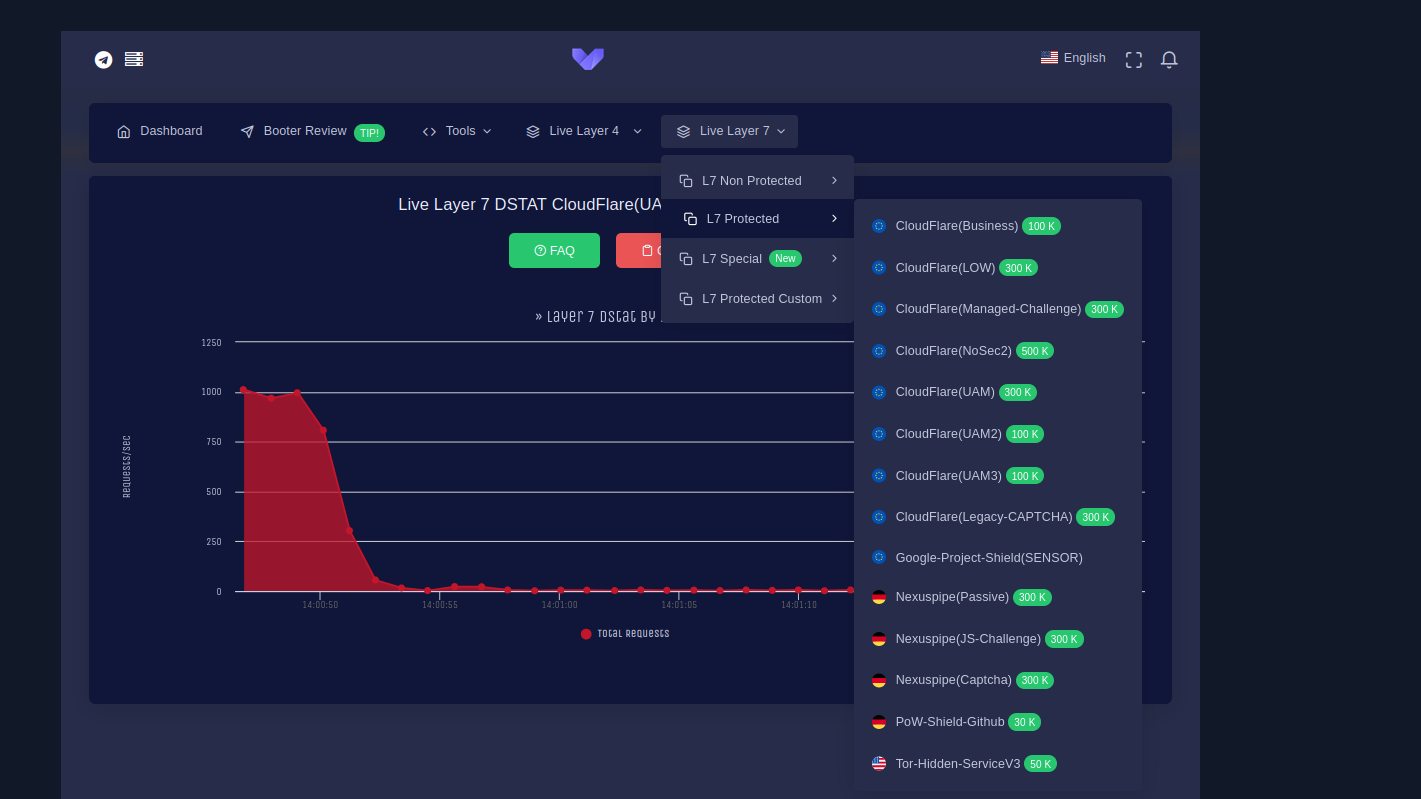
Task: Click the server list icon in header
Action: pyautogui.click(x=134, y=59)
